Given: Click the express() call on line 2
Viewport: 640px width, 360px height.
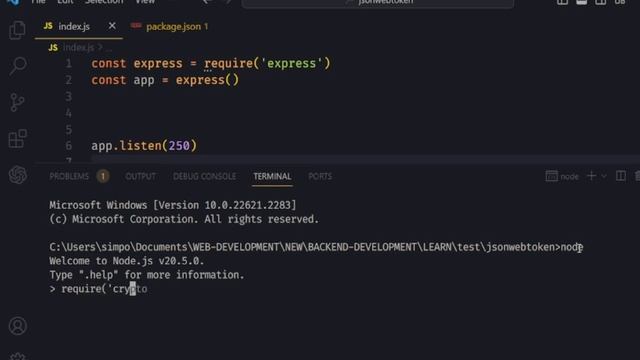Looking at the screenshot, I should point(207,80).
